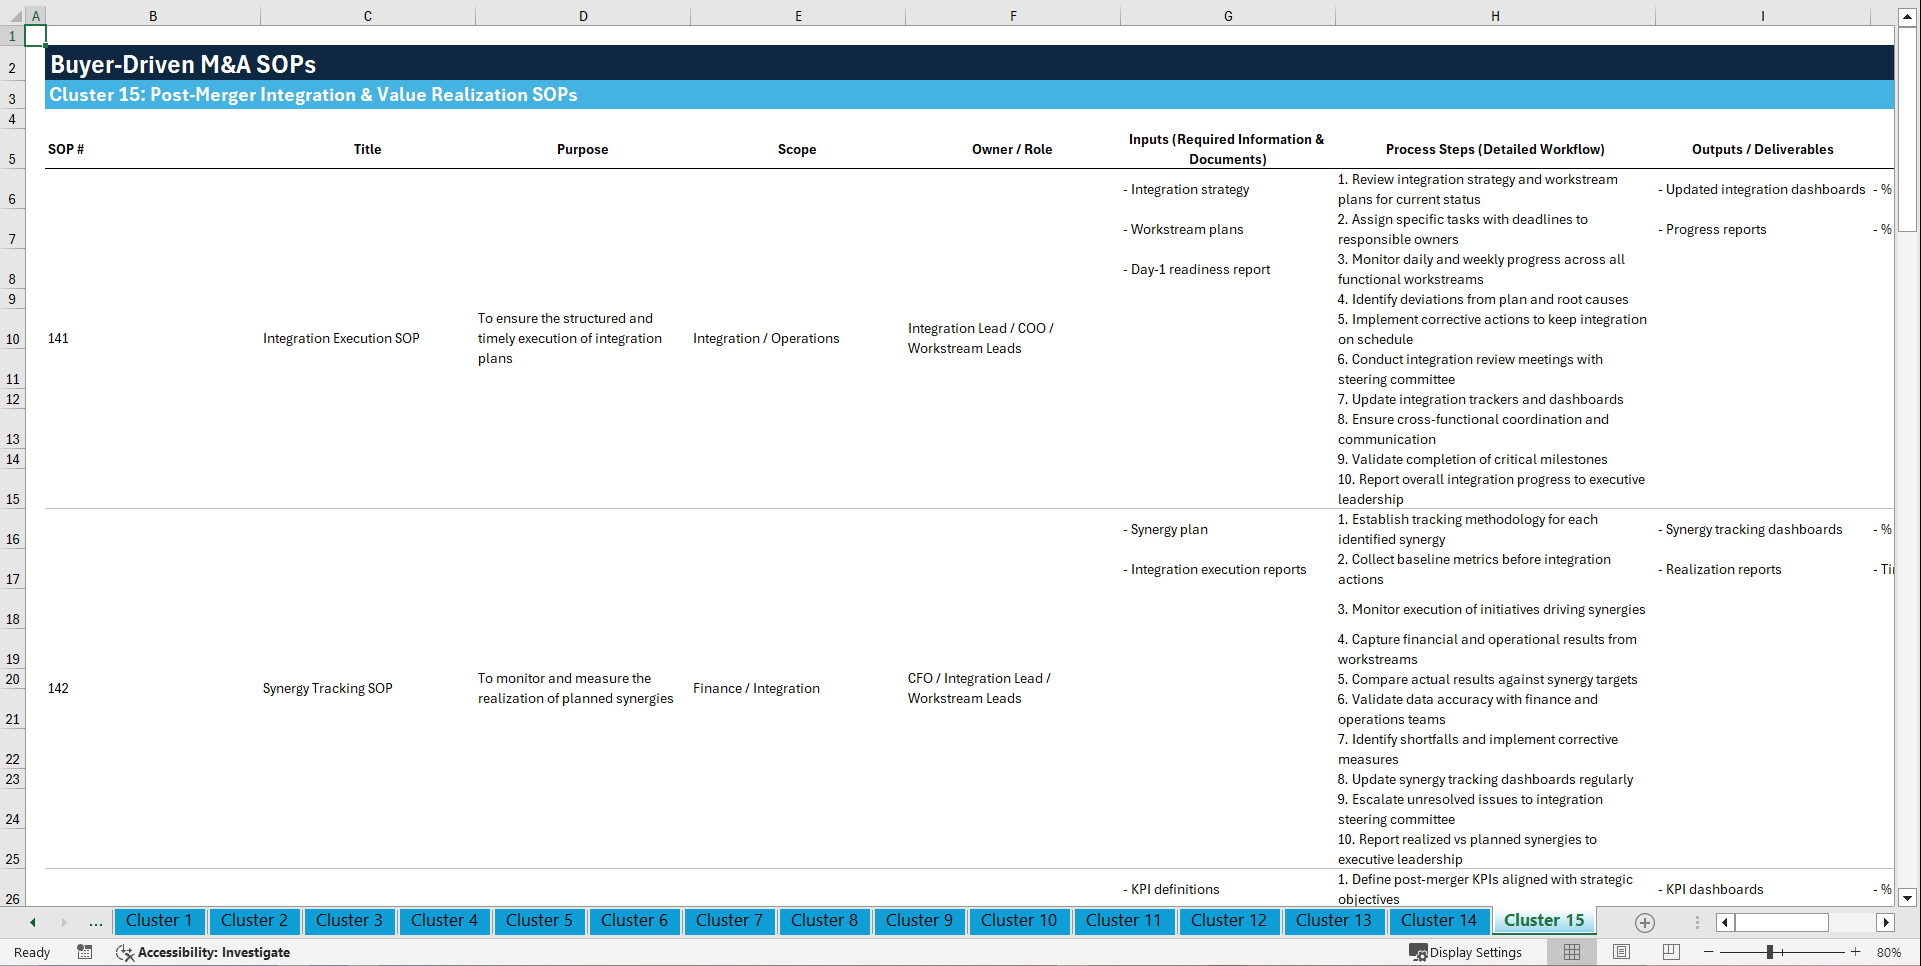
Task: Click the New Sheet plus icon
Action: (x=1643, y=922)
